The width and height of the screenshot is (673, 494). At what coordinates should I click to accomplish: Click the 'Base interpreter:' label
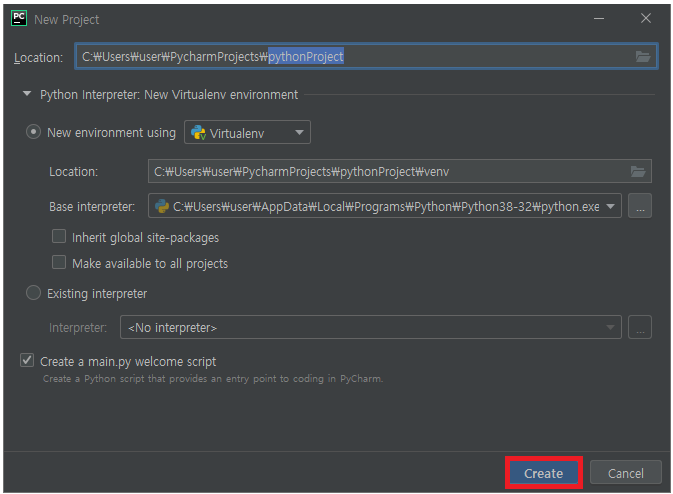point(92,206)
